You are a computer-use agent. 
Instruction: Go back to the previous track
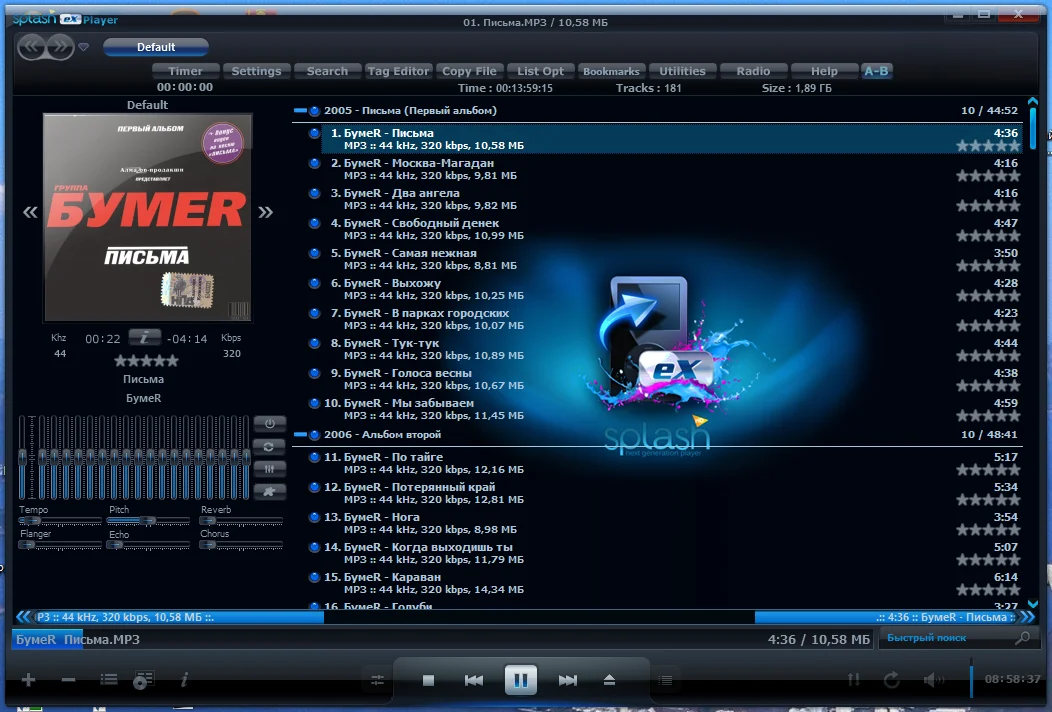(474, 680)
